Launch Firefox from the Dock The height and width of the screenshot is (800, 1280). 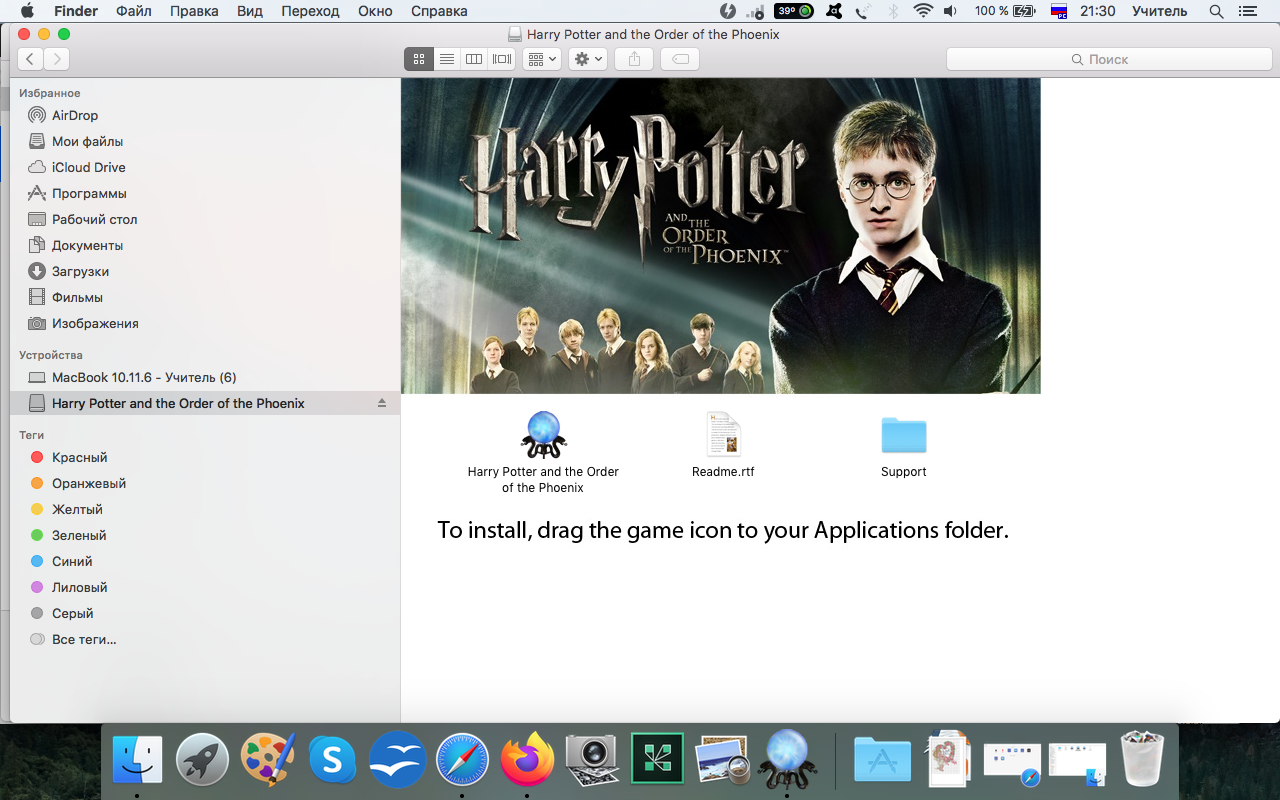[x=527, y=759]
